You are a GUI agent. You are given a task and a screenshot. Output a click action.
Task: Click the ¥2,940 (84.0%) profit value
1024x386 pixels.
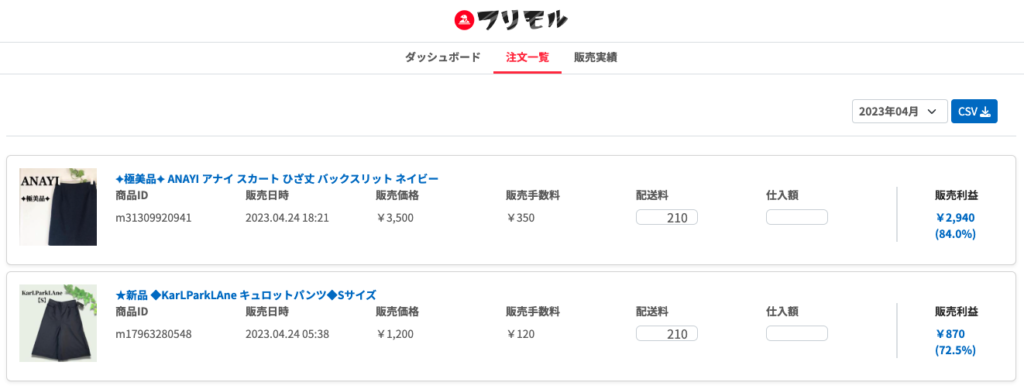point(955,226)
